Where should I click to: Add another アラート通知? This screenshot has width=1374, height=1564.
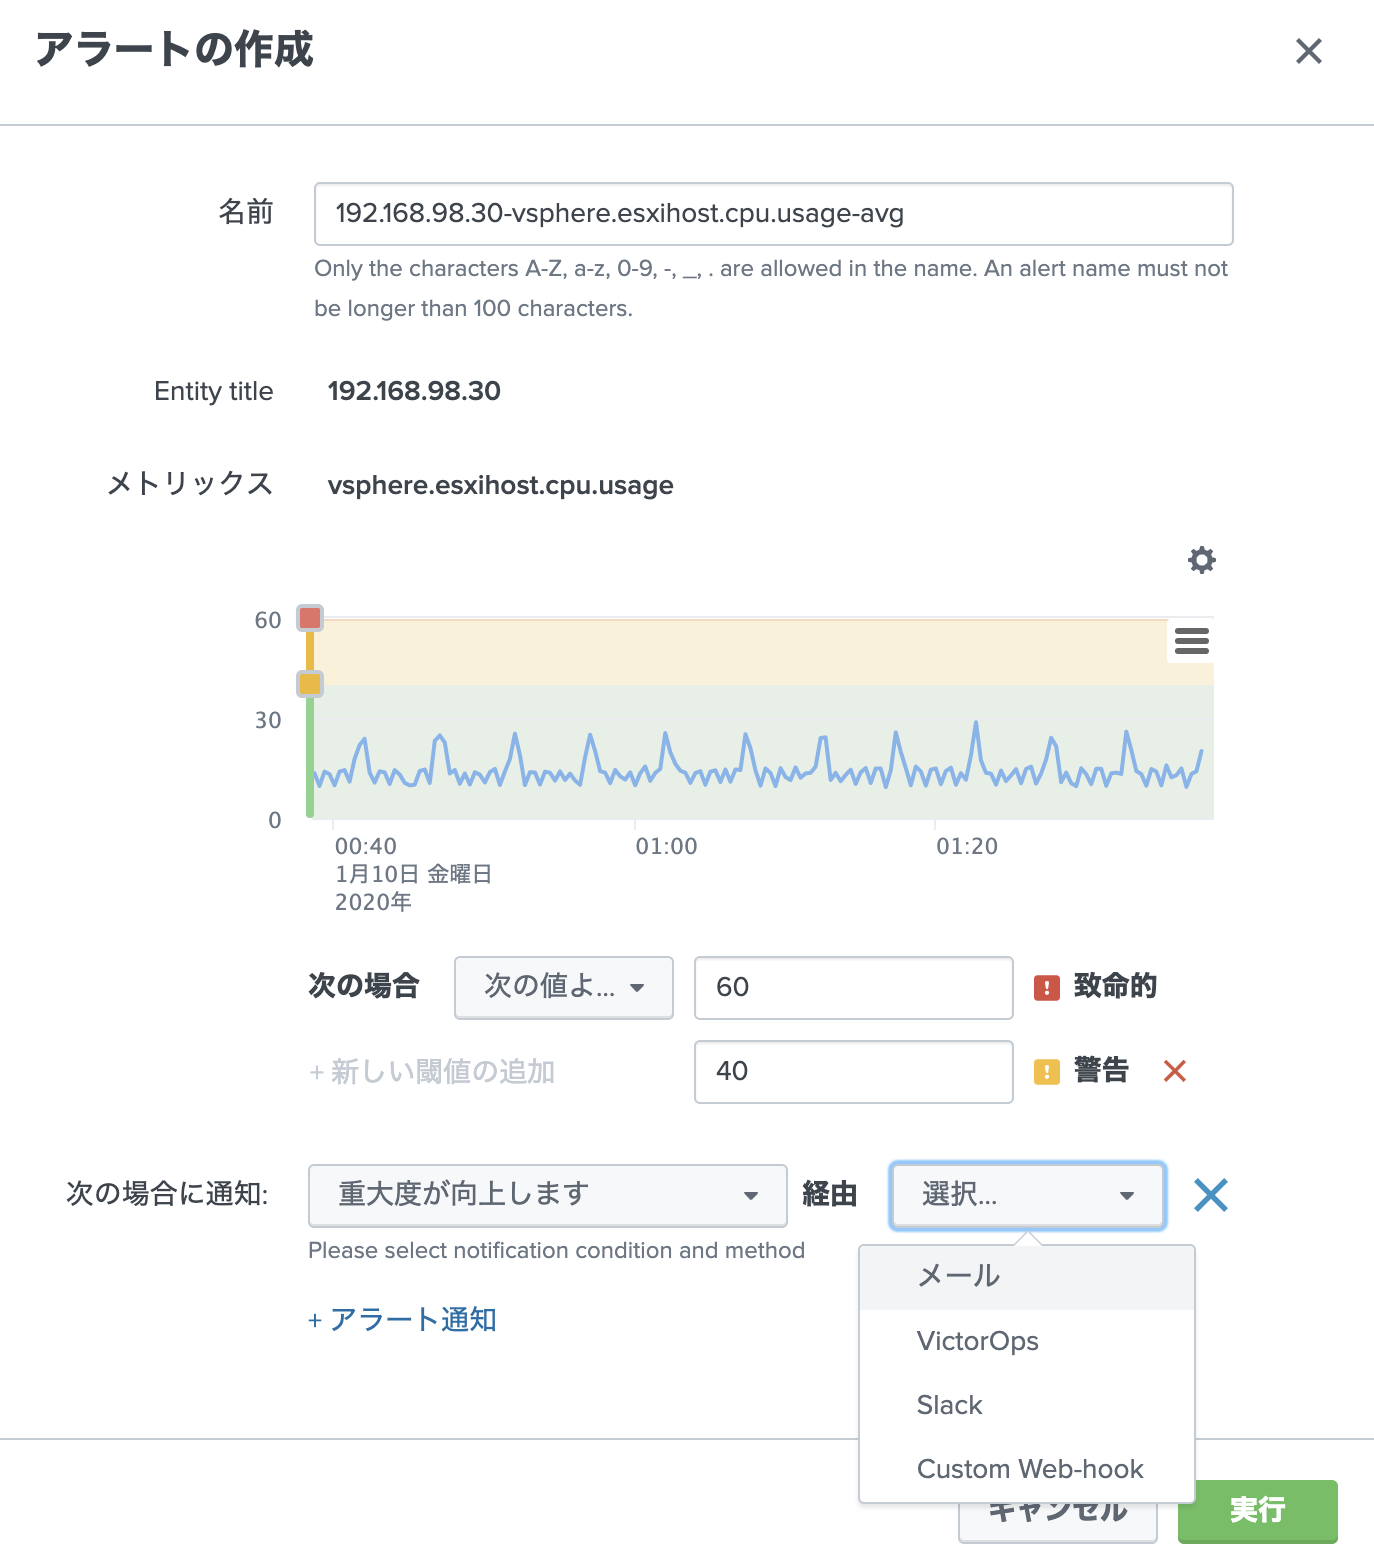tap(402, 1320)
